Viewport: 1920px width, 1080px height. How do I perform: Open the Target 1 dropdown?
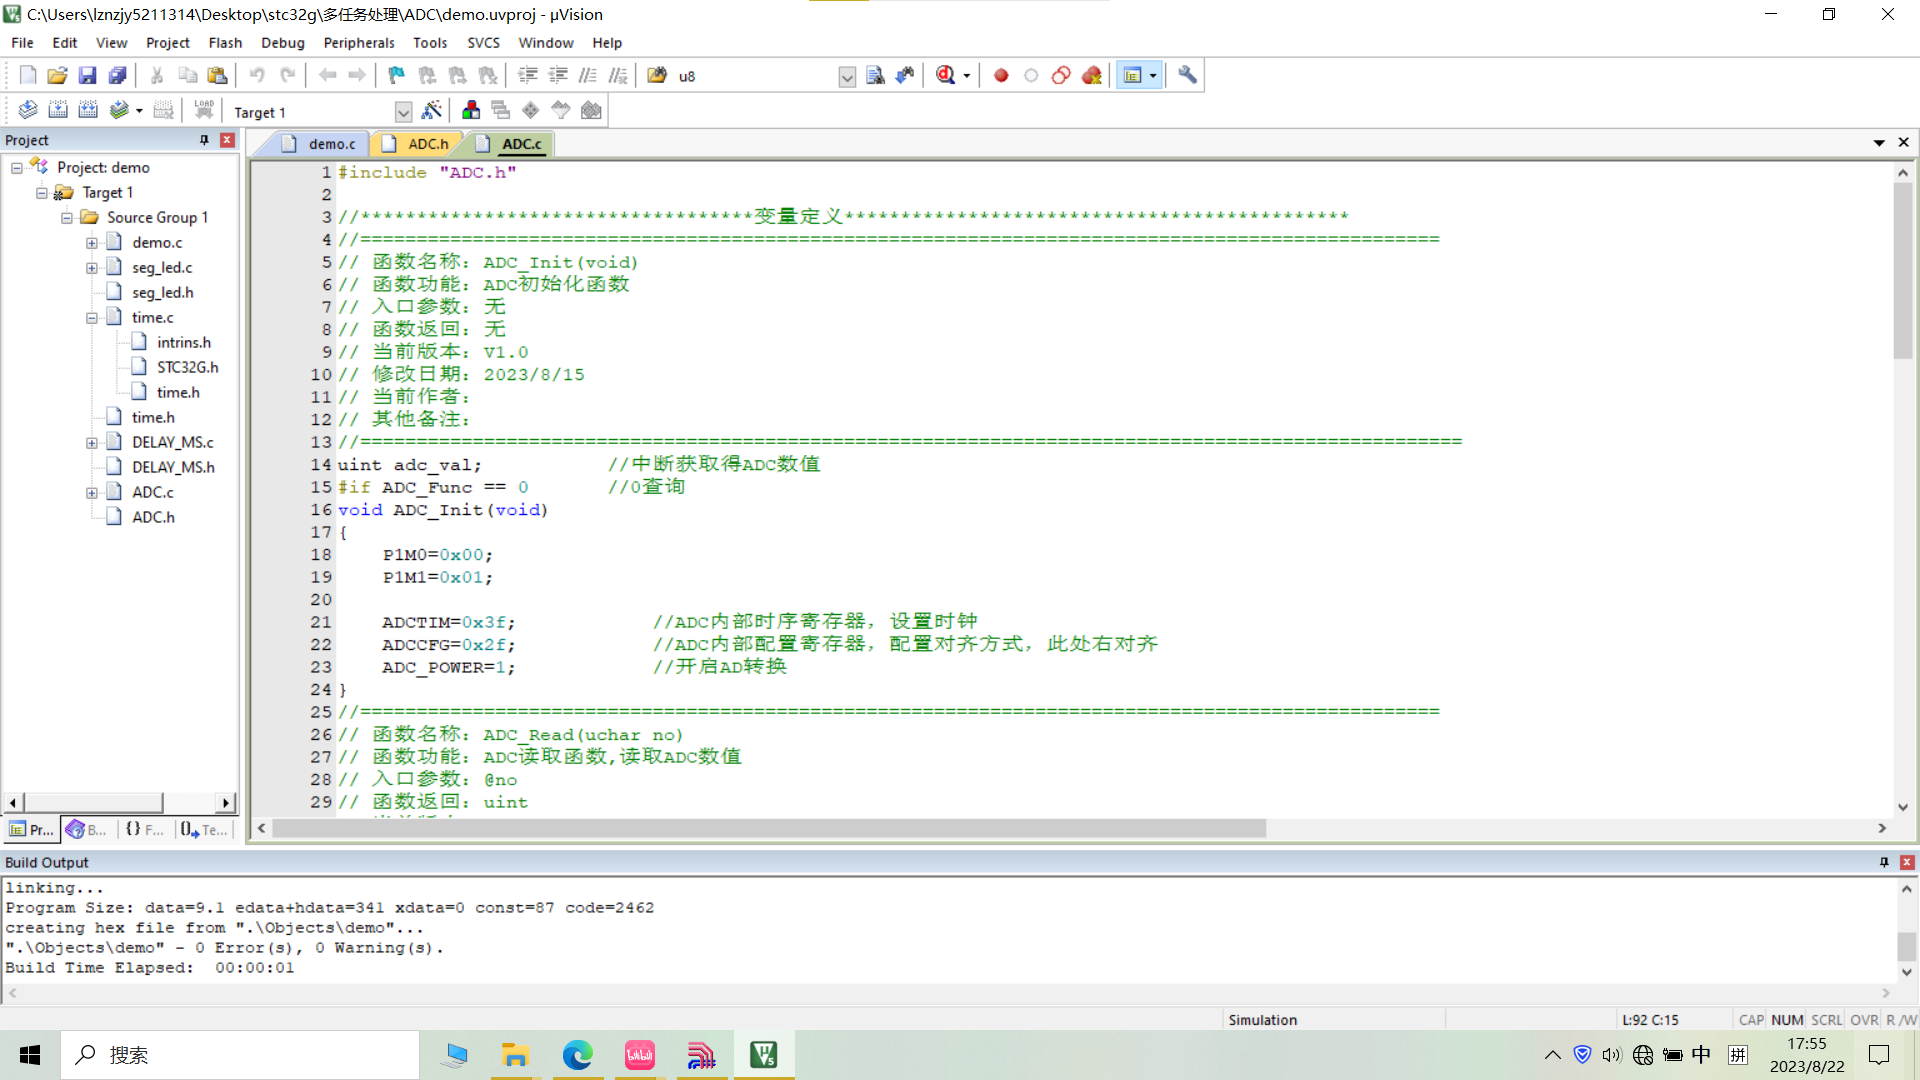click(403, 112)
